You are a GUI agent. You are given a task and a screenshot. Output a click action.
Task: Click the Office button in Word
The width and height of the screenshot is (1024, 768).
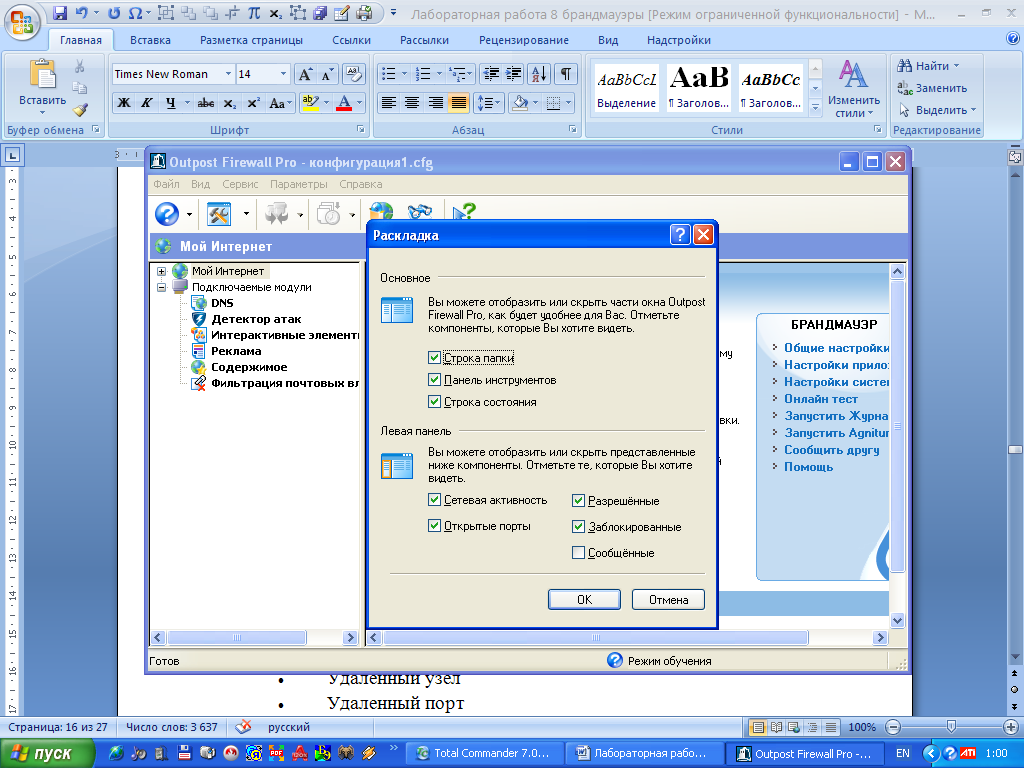[x=23, y=23]
